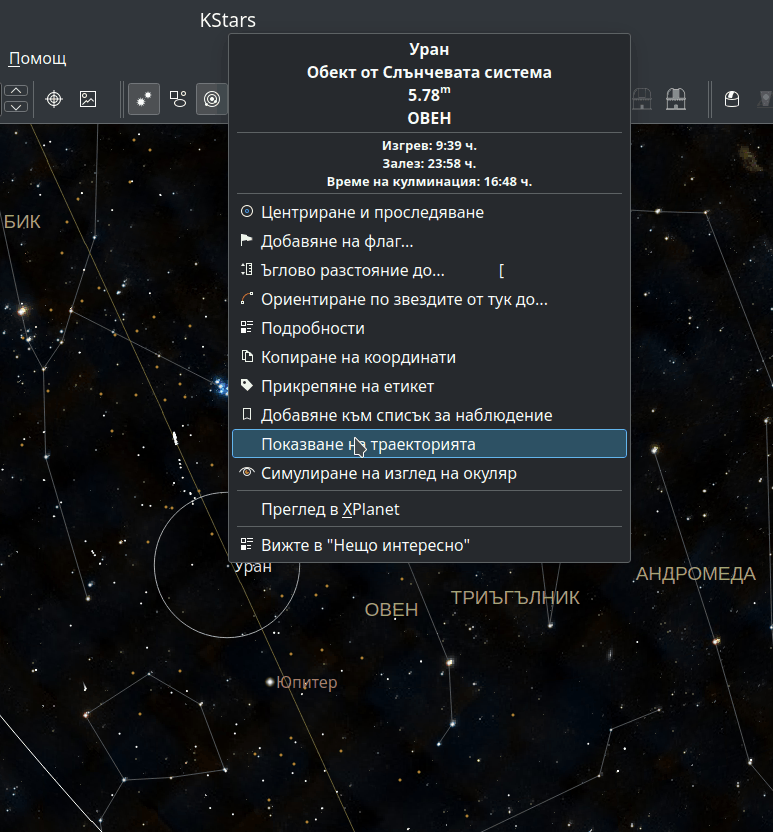Viewport: 773px width, 832px height.
Task: Click the mouse-shaped toolbar icon
Action: [732, 99]
